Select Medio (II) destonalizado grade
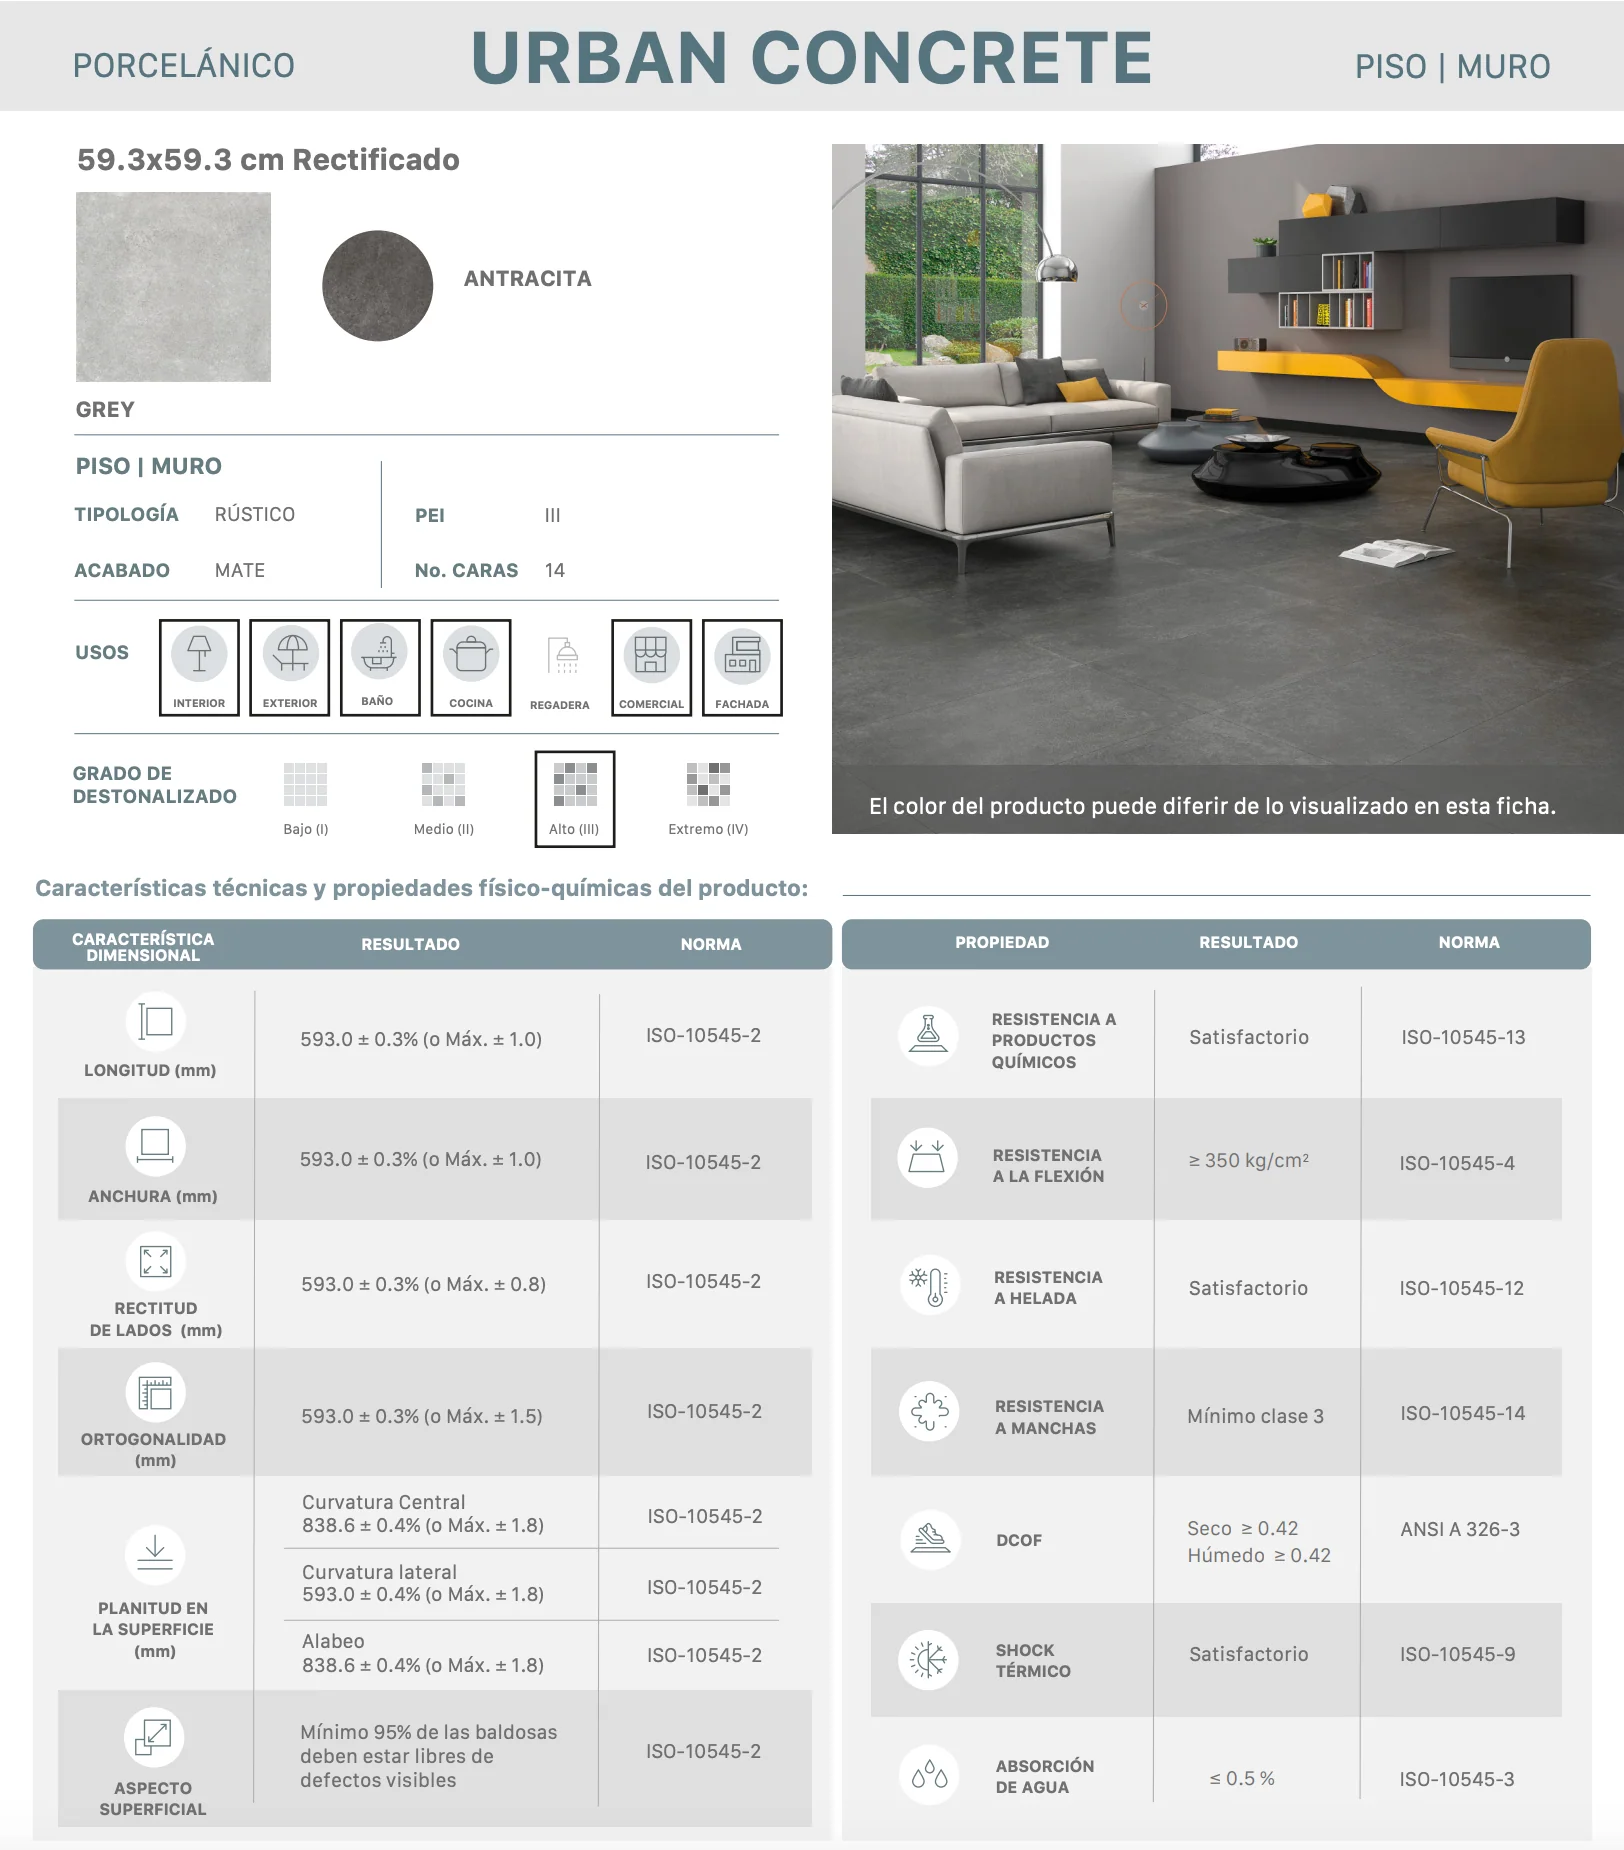This screenshot has height=1850, width=1624. coord(444,798)
